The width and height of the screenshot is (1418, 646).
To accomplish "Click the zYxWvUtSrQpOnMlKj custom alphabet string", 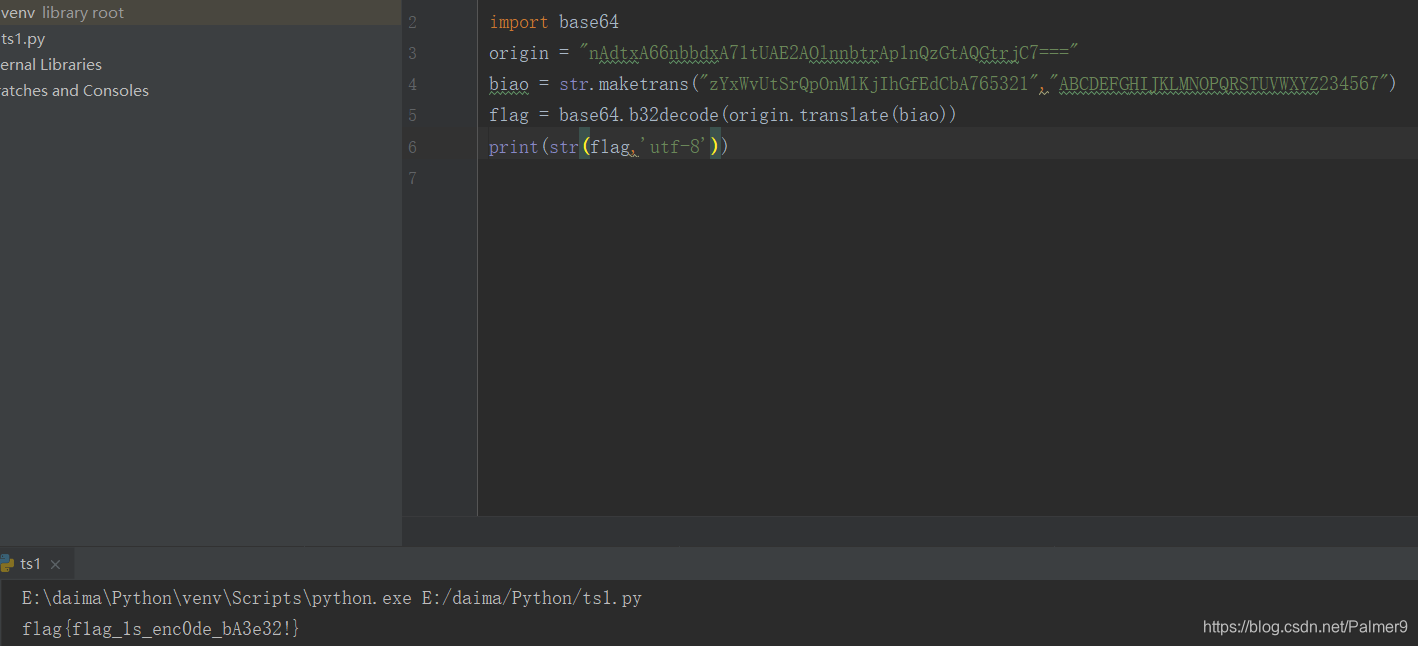I will [869, 84].
